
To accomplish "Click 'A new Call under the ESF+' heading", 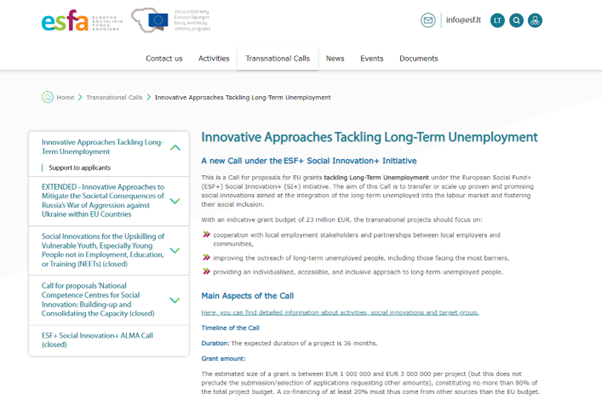I will (309, 161).
